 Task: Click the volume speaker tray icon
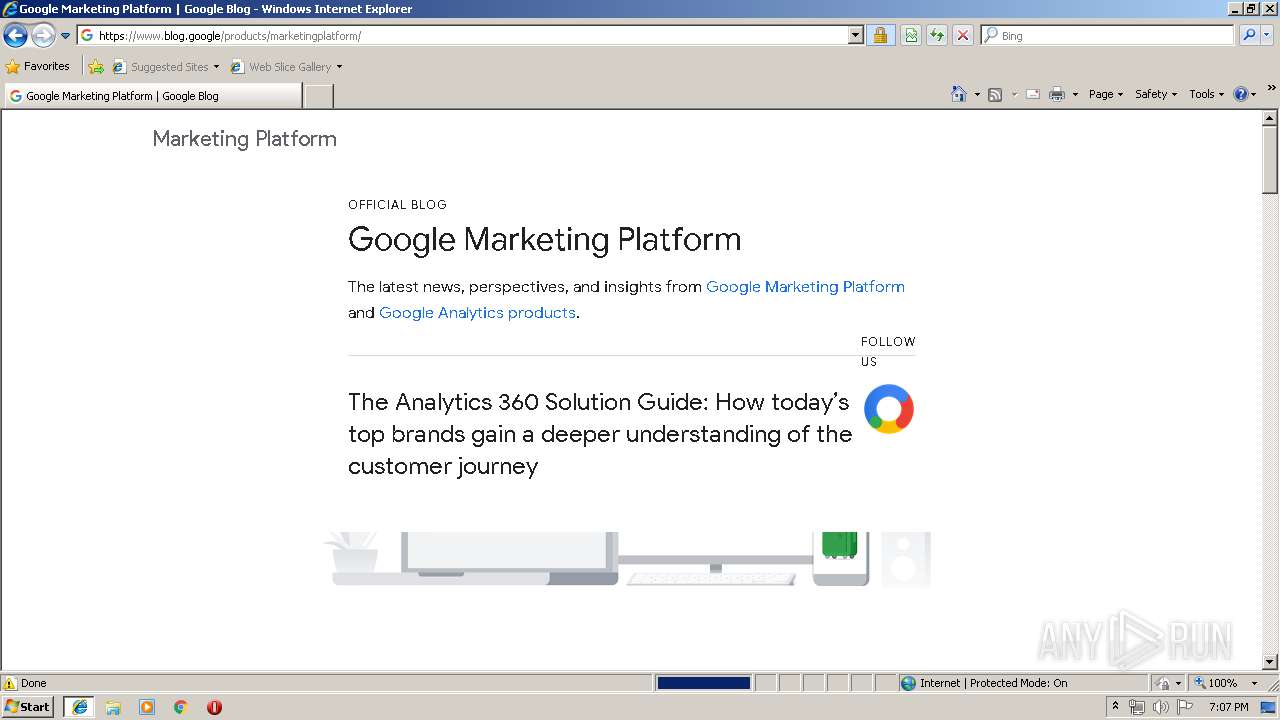(x=1161, y=707)
